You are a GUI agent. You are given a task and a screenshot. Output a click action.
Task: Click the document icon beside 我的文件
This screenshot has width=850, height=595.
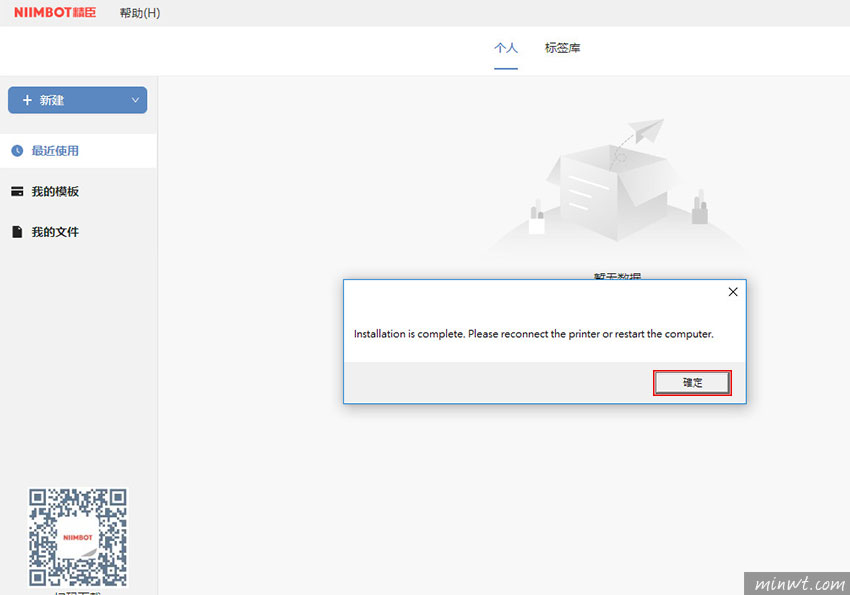coord(17,232)
